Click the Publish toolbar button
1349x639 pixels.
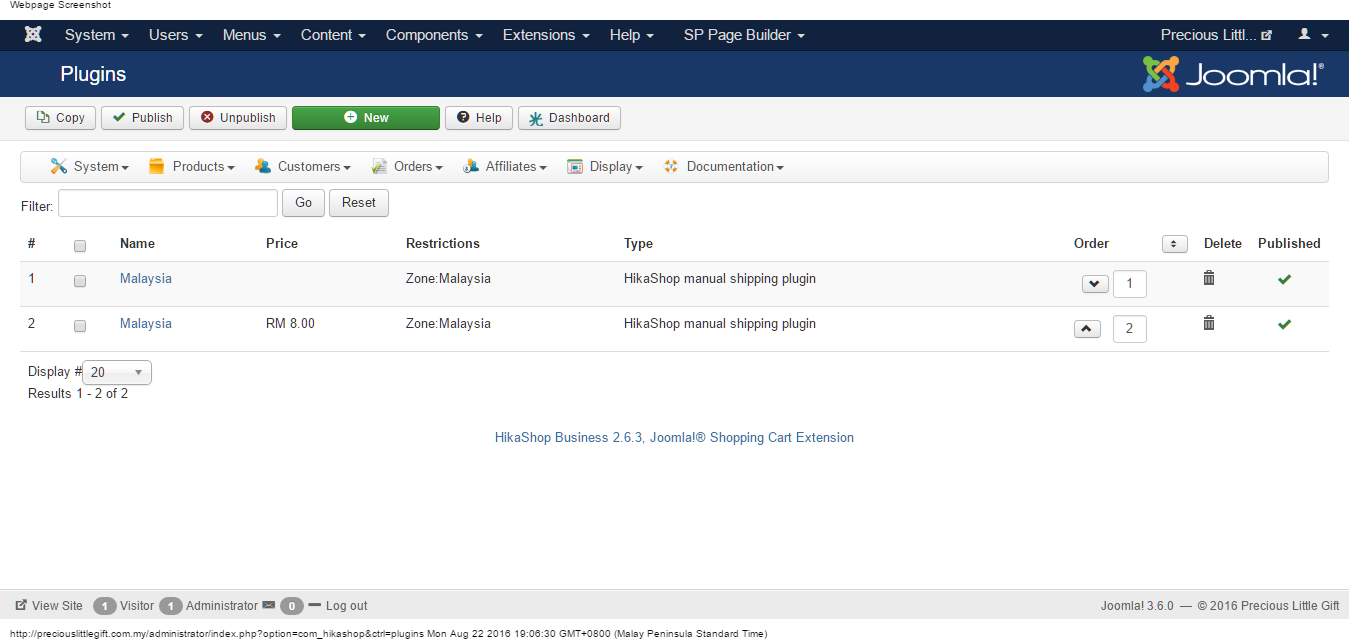[x=143, y=118]
